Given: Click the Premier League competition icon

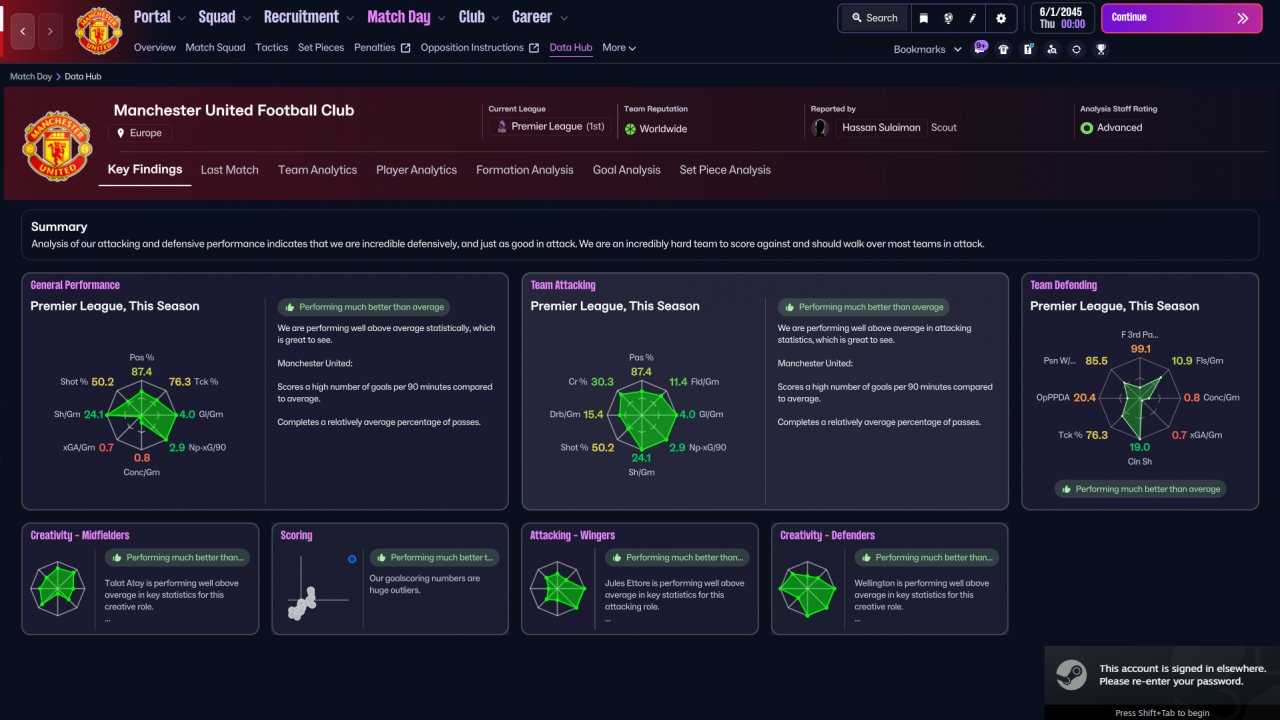Looking at the screenshot, I should coord(502,127).
